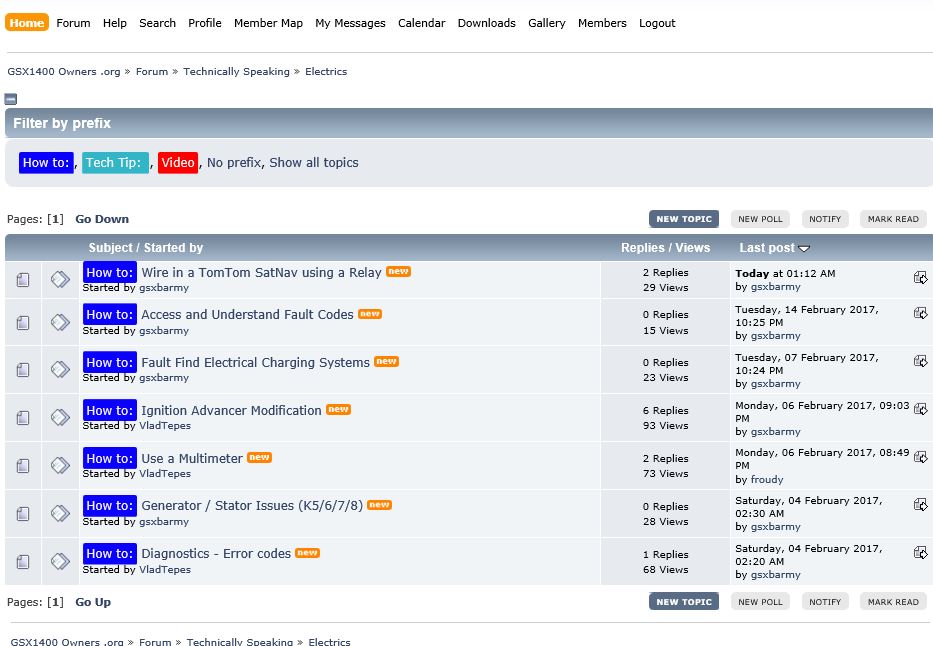Viewport: 933px width, 646px height.
Task: View froudy's profile from last post column
Action: point(766,479)
